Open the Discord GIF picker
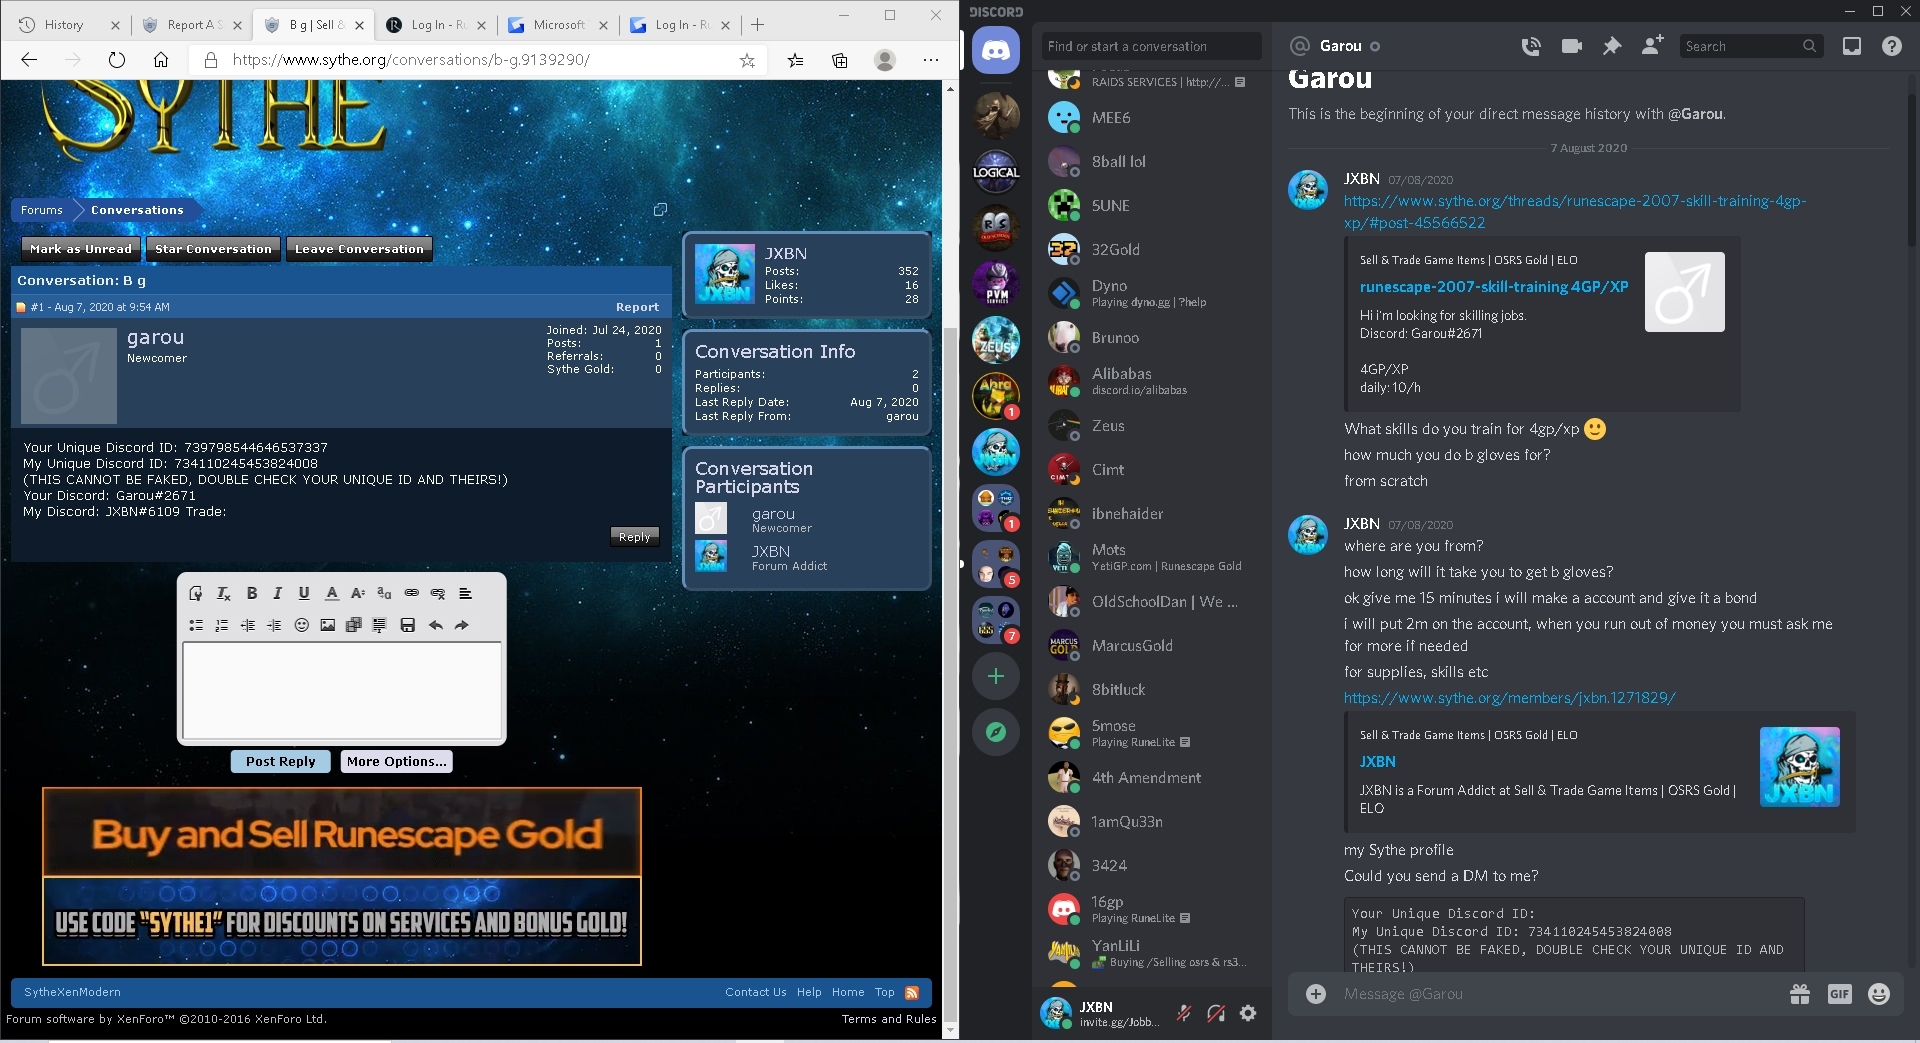This screenshot has width=1920, height=1043. tap(1839, 994)
